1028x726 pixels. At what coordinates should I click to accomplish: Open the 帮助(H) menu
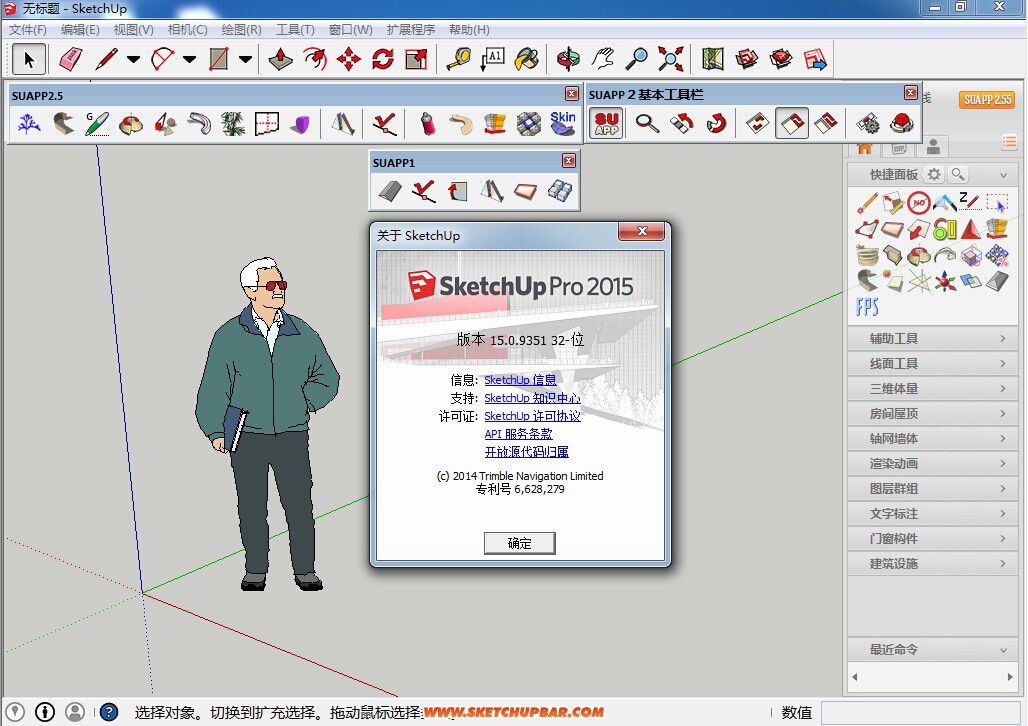(469, 30)
